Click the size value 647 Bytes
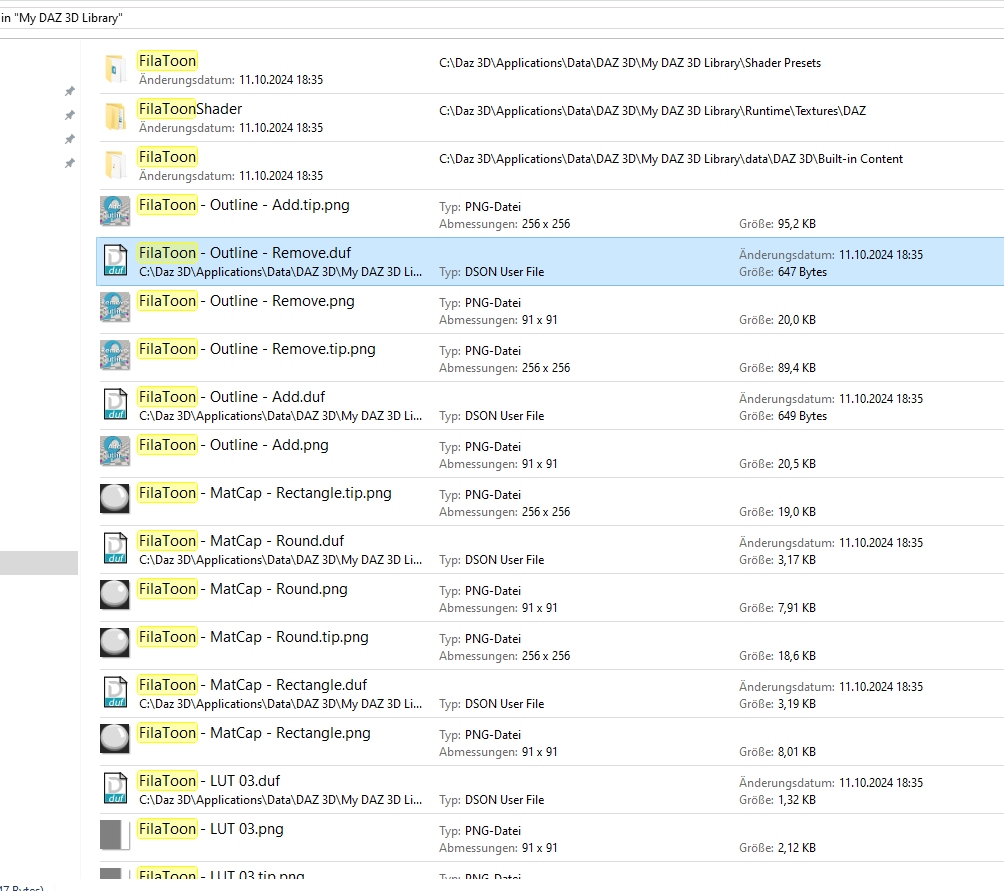This screenshot has height=891, width=1004. click(x=802, y=272)
